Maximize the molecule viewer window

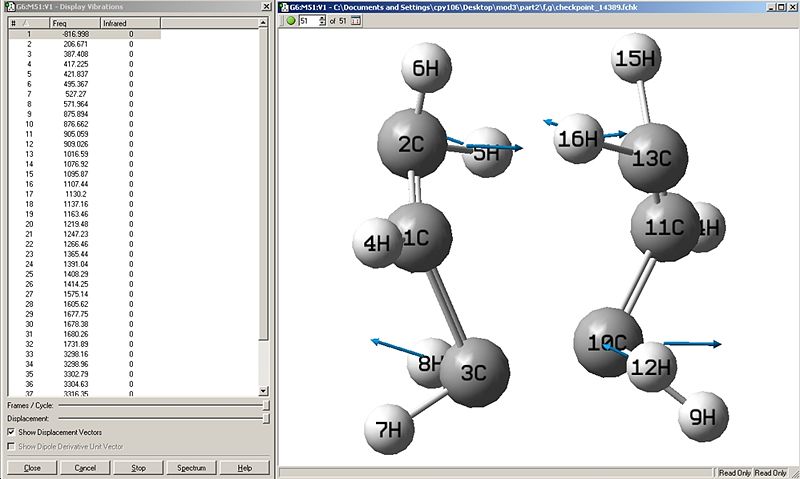(x=781, y=7)
